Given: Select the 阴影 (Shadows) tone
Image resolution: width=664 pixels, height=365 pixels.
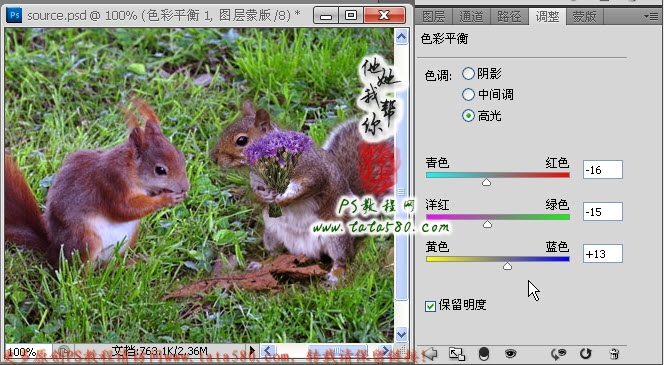Looking at the screenshot, I should [468, 74].
